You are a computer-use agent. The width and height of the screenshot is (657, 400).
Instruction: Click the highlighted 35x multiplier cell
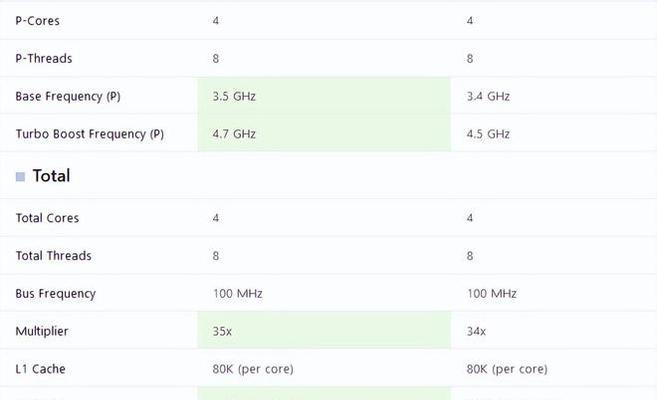pyautogui.click(x=324, y=330)
